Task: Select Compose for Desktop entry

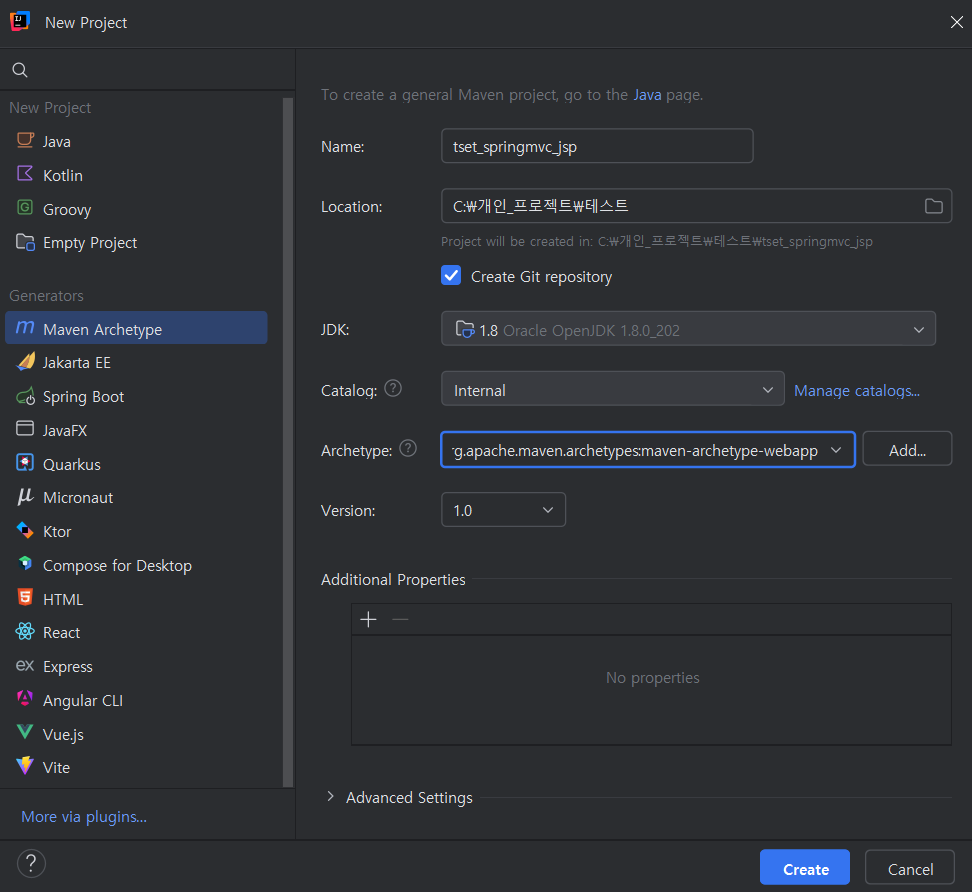Action: pyautogui.click(x=136, y=565)
